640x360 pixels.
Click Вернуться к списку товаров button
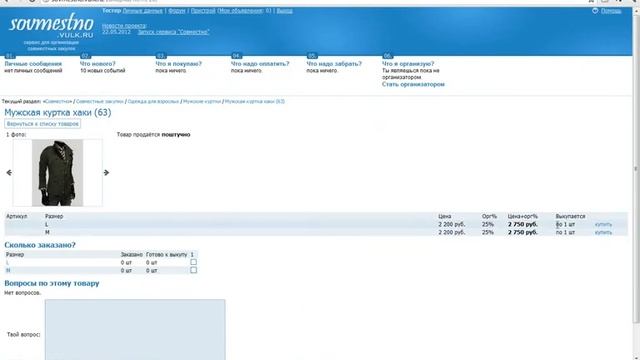(42, 124)
